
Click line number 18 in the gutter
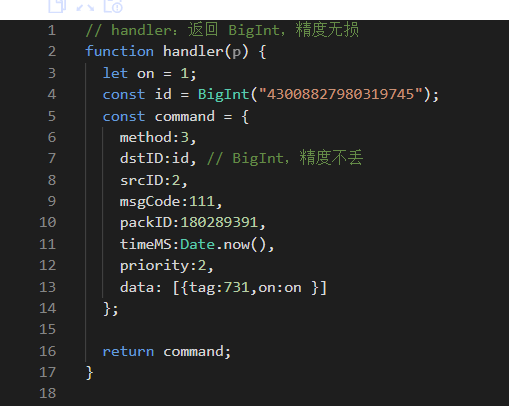pyautogui.click(x=48, y=393)
